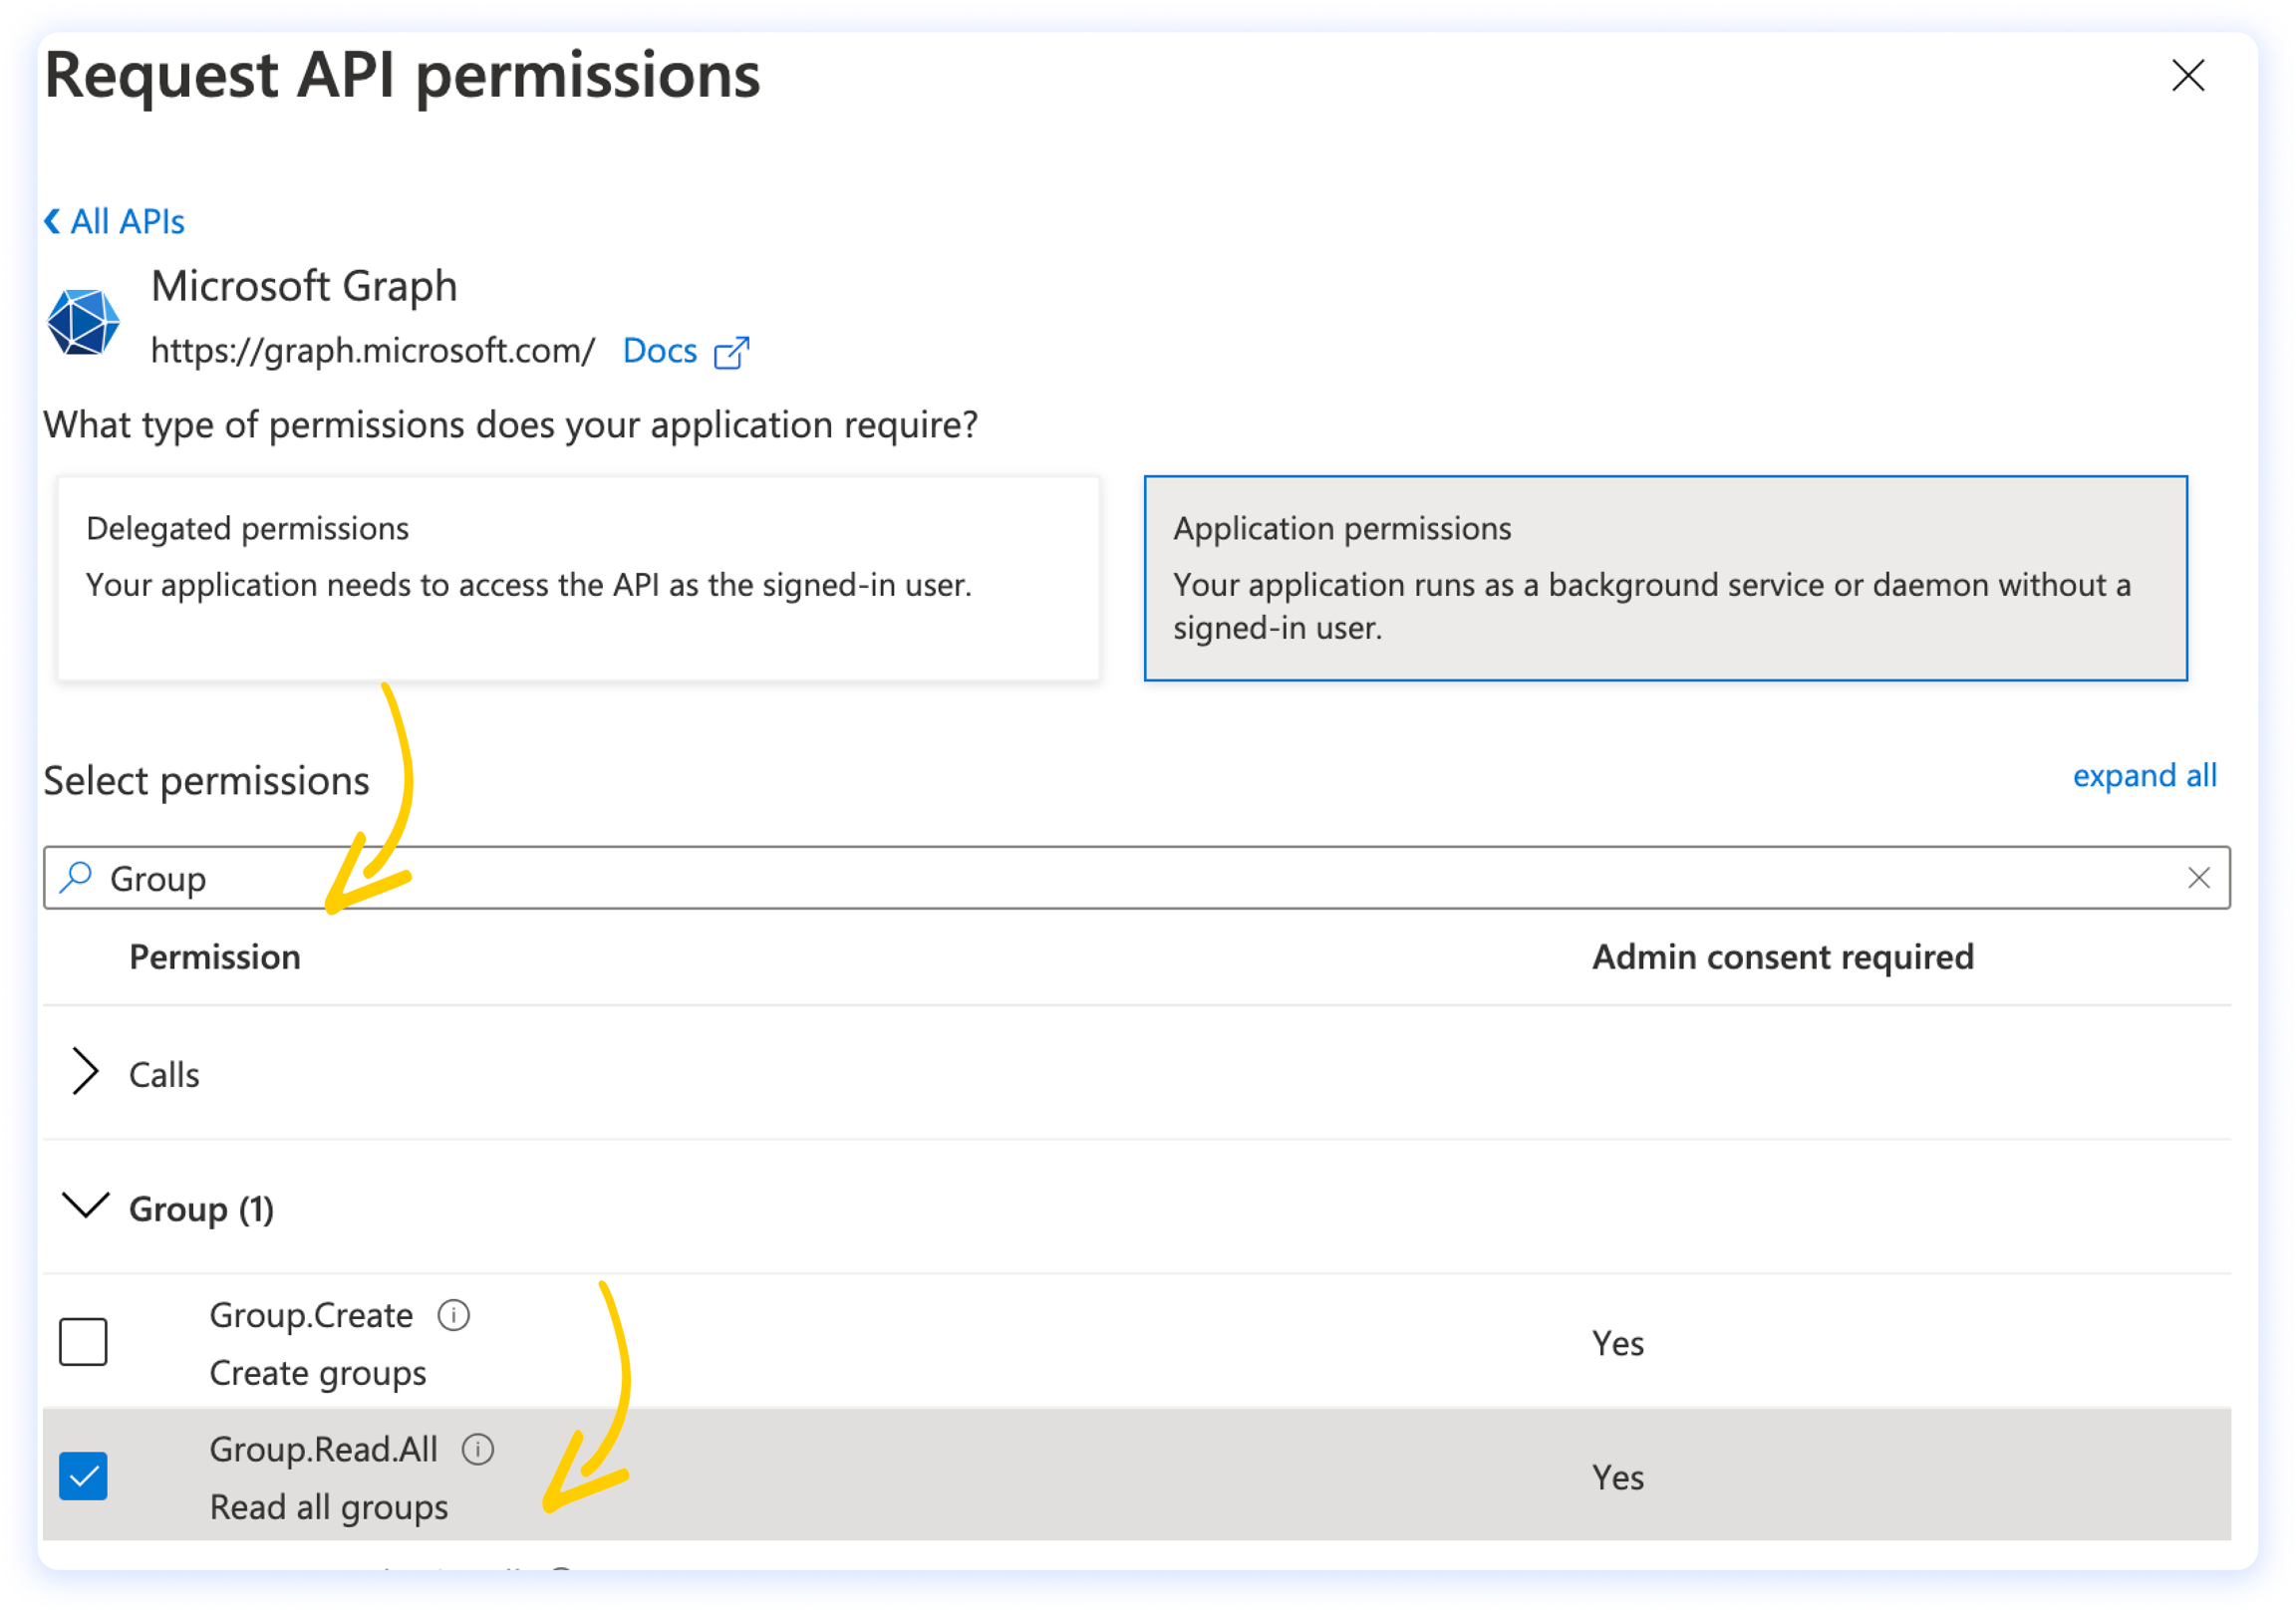Expand the Calls permission category

(86, 1073)
